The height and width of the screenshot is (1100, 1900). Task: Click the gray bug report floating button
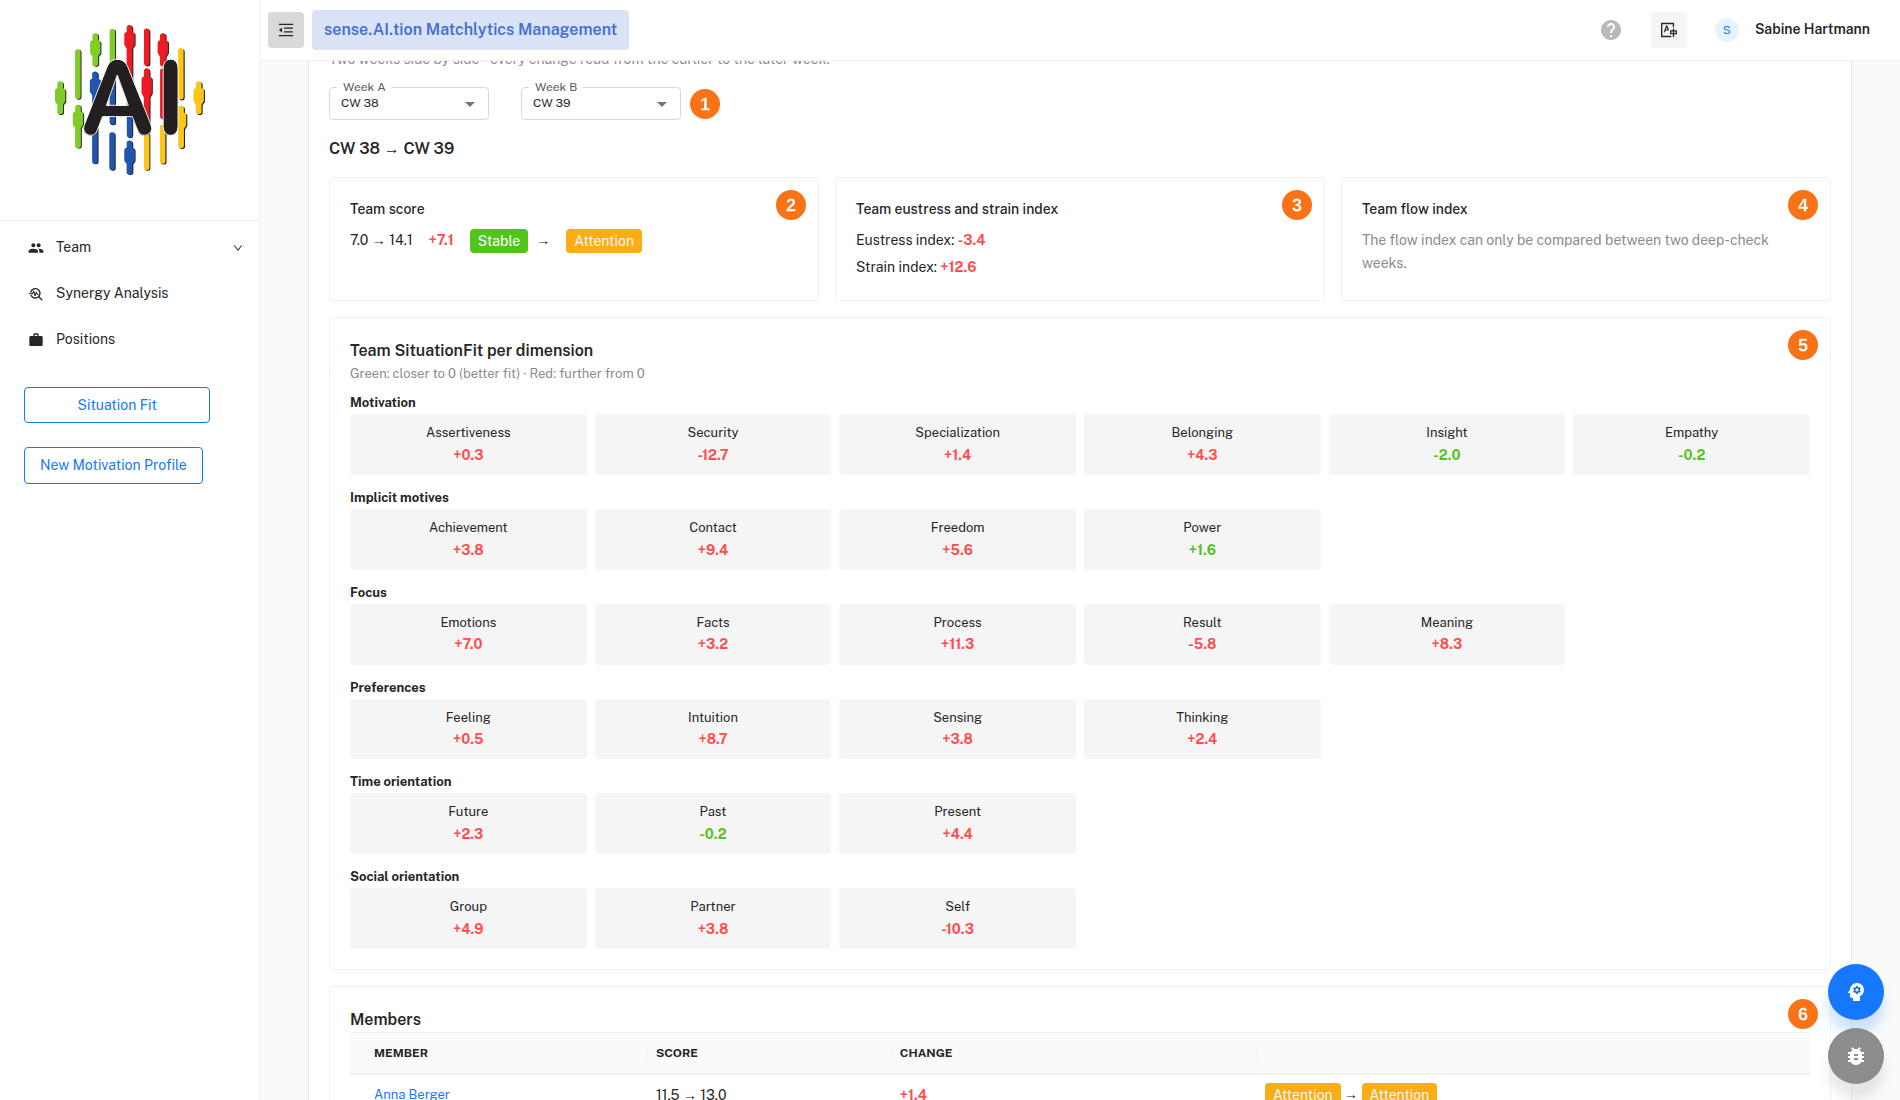pos(1856,1056)
